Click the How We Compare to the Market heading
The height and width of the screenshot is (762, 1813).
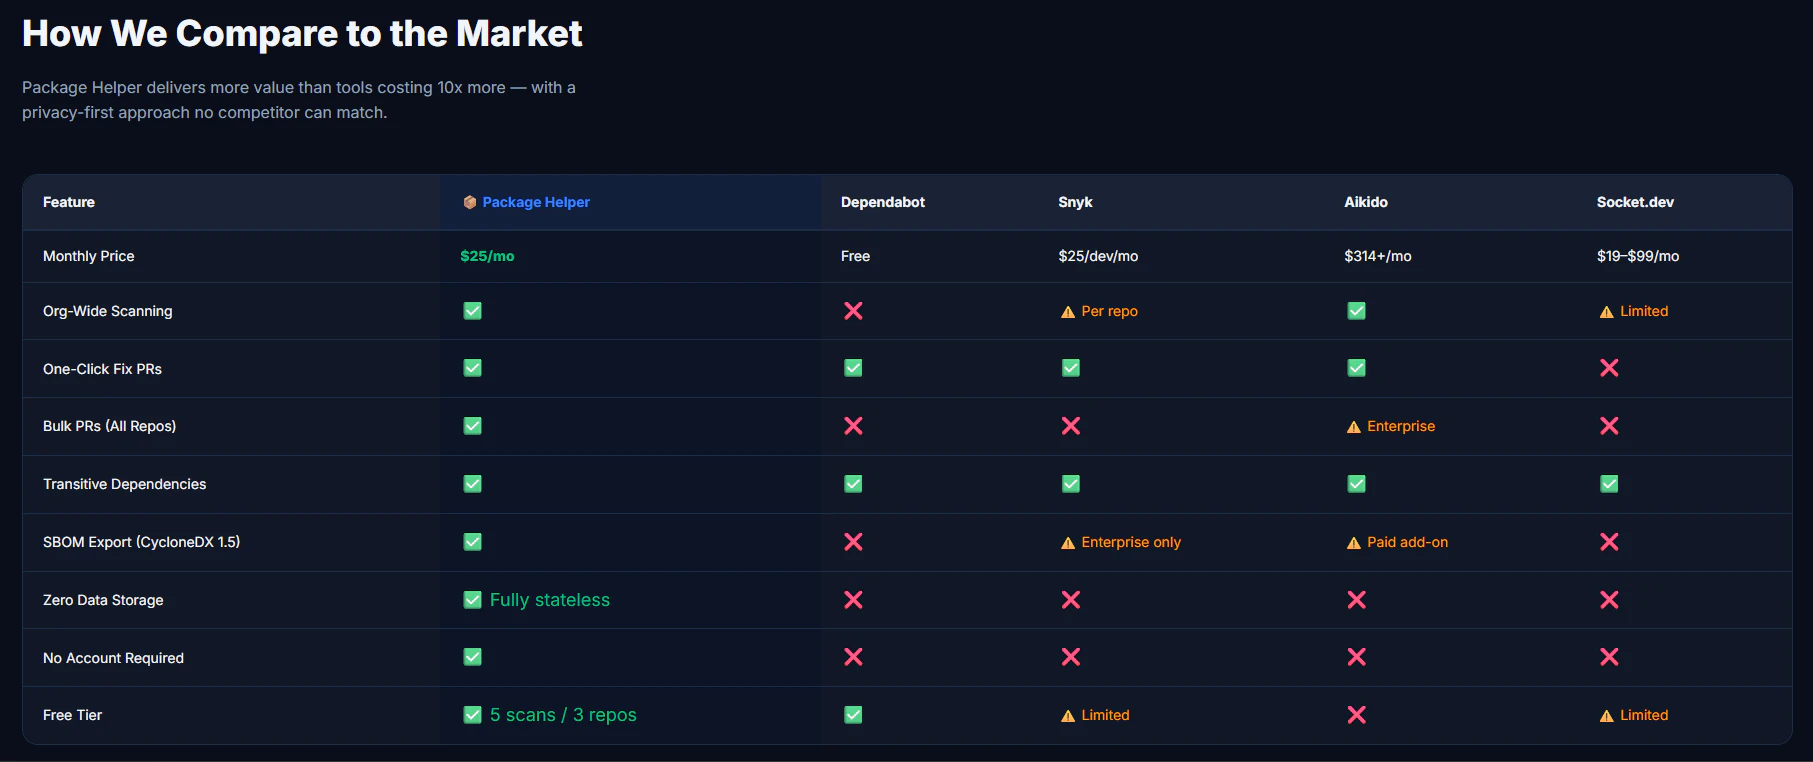click(x=302, y=34)
